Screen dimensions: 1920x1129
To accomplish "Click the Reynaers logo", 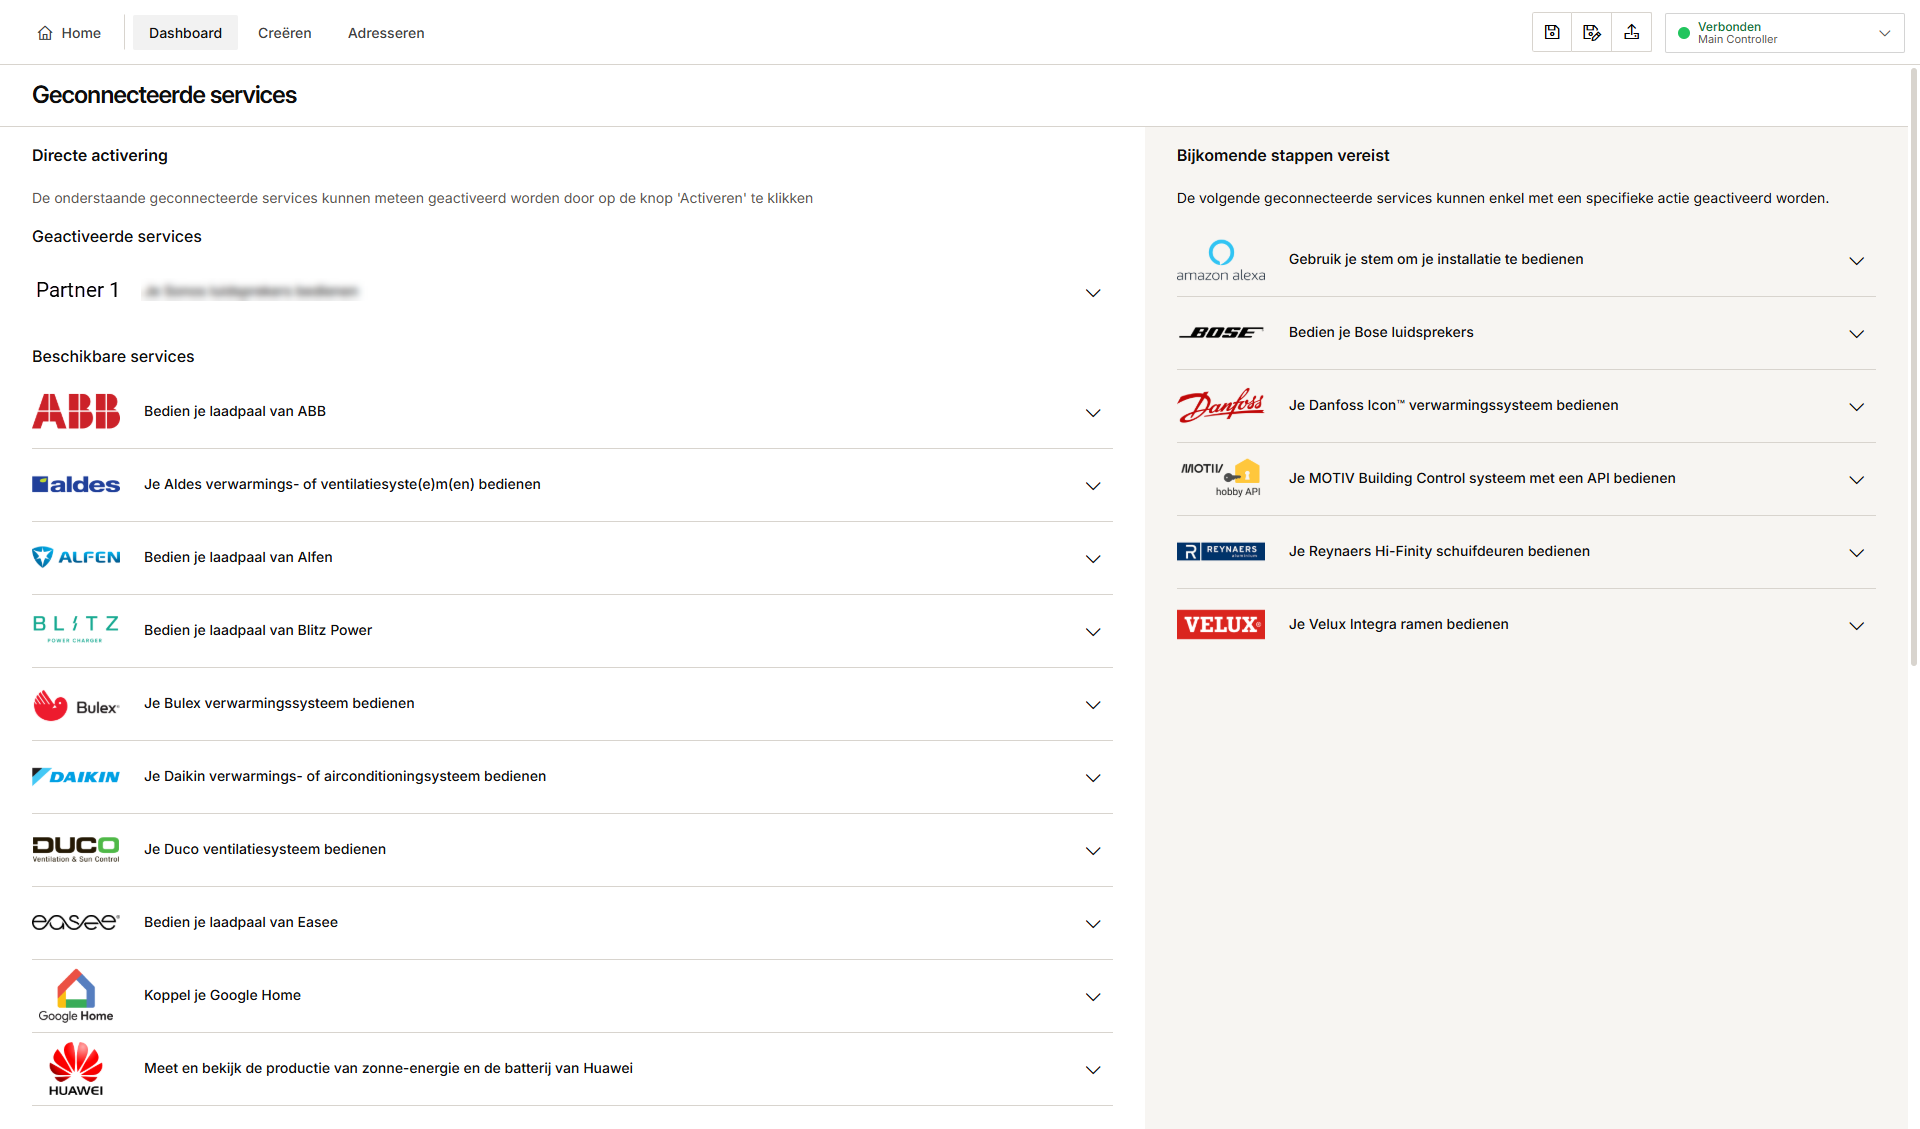I will click(x=1221, y=551).
